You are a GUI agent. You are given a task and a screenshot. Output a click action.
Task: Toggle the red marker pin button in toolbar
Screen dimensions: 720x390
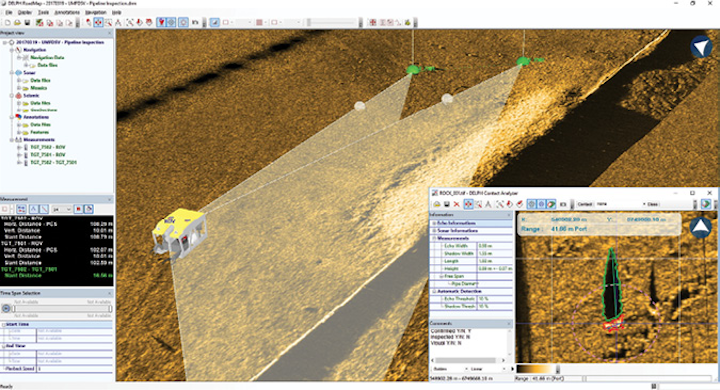click(x=161, y=23)
